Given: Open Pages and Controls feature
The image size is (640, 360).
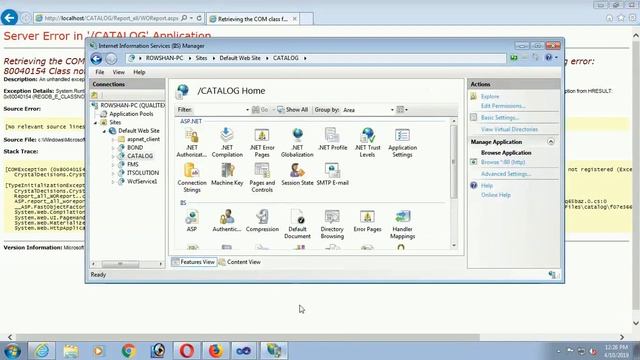Looking at the screenshot, I should 262,178.
